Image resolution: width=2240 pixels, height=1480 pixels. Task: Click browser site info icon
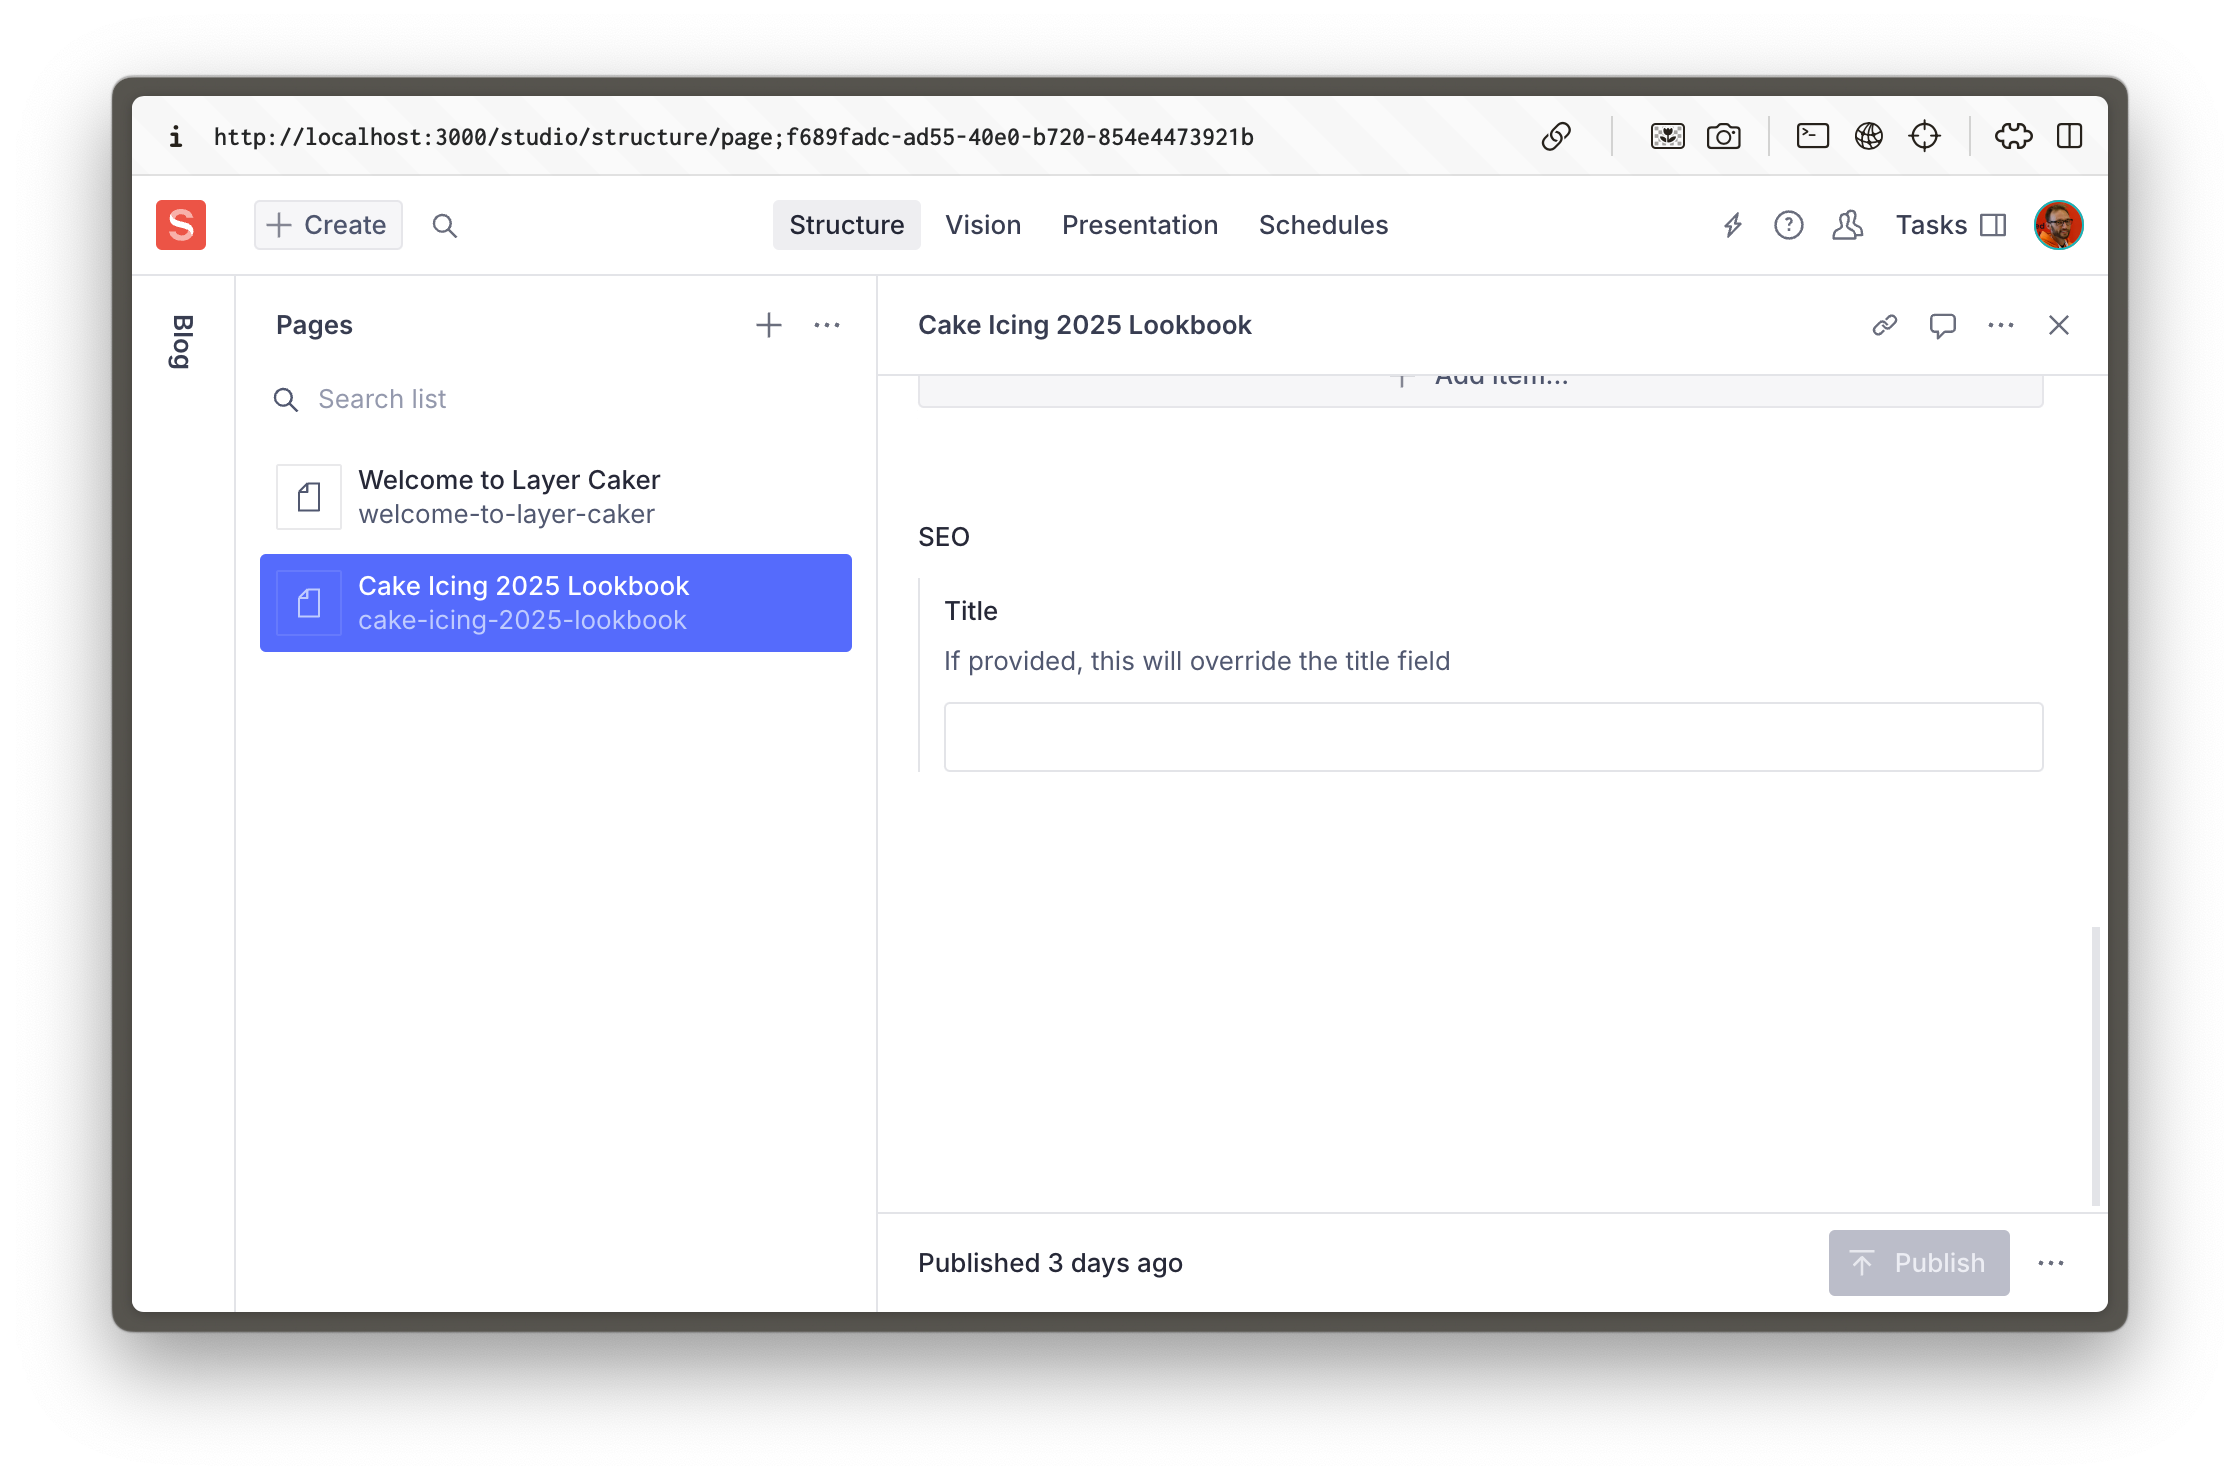[x=176, y=136]
